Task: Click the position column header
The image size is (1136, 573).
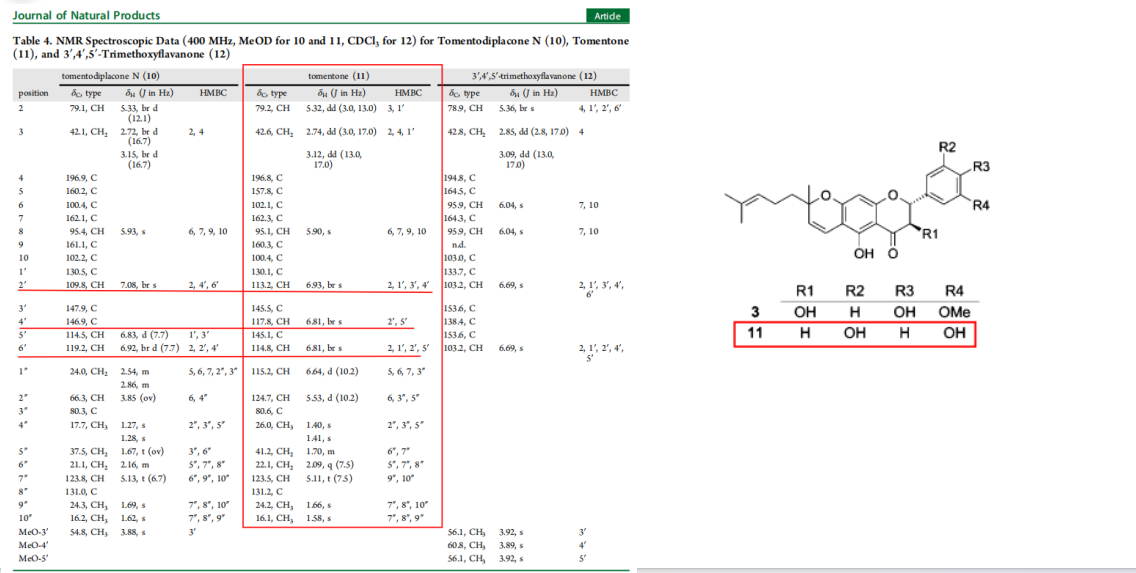Action: point(33,93)
